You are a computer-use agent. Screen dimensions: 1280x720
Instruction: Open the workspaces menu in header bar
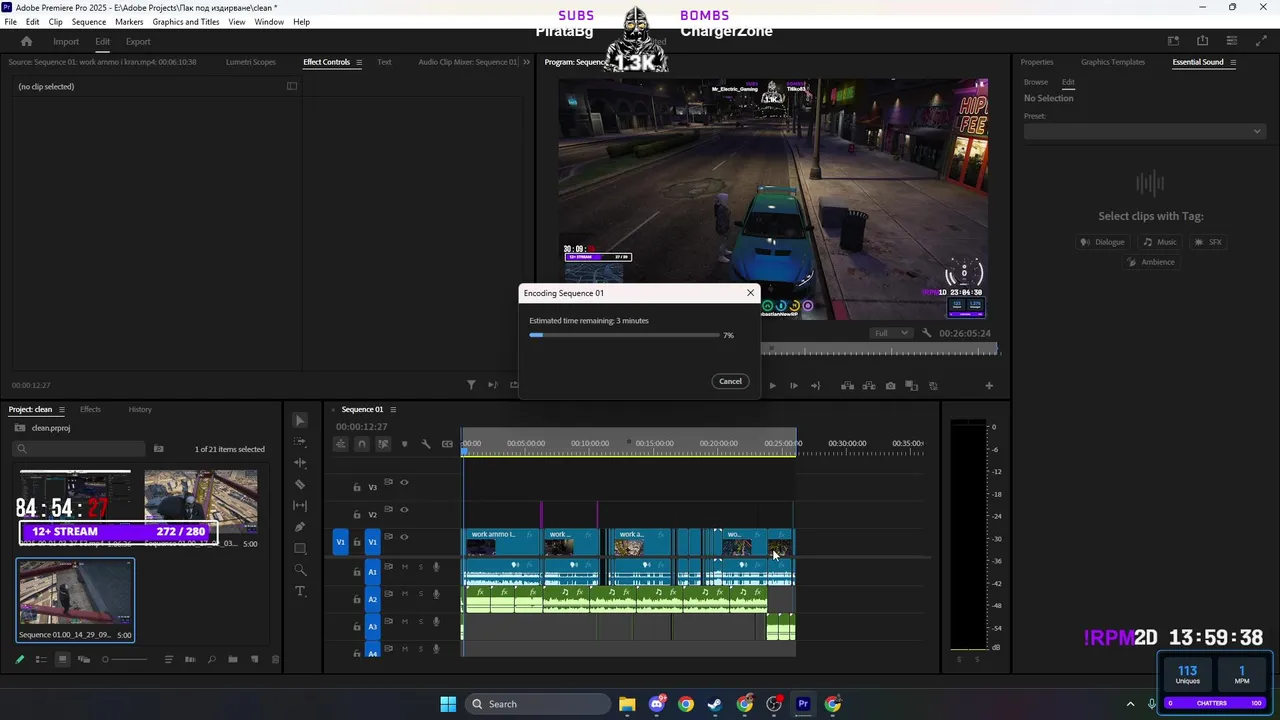1174,41
